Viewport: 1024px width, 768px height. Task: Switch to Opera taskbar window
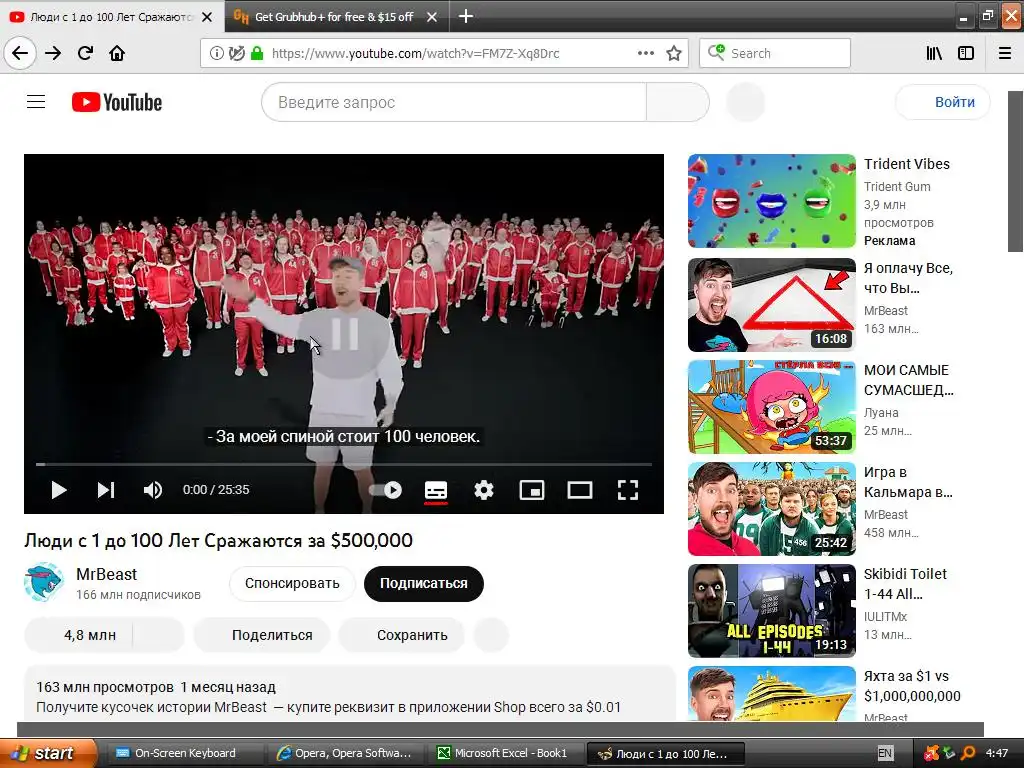click(346, 753)
